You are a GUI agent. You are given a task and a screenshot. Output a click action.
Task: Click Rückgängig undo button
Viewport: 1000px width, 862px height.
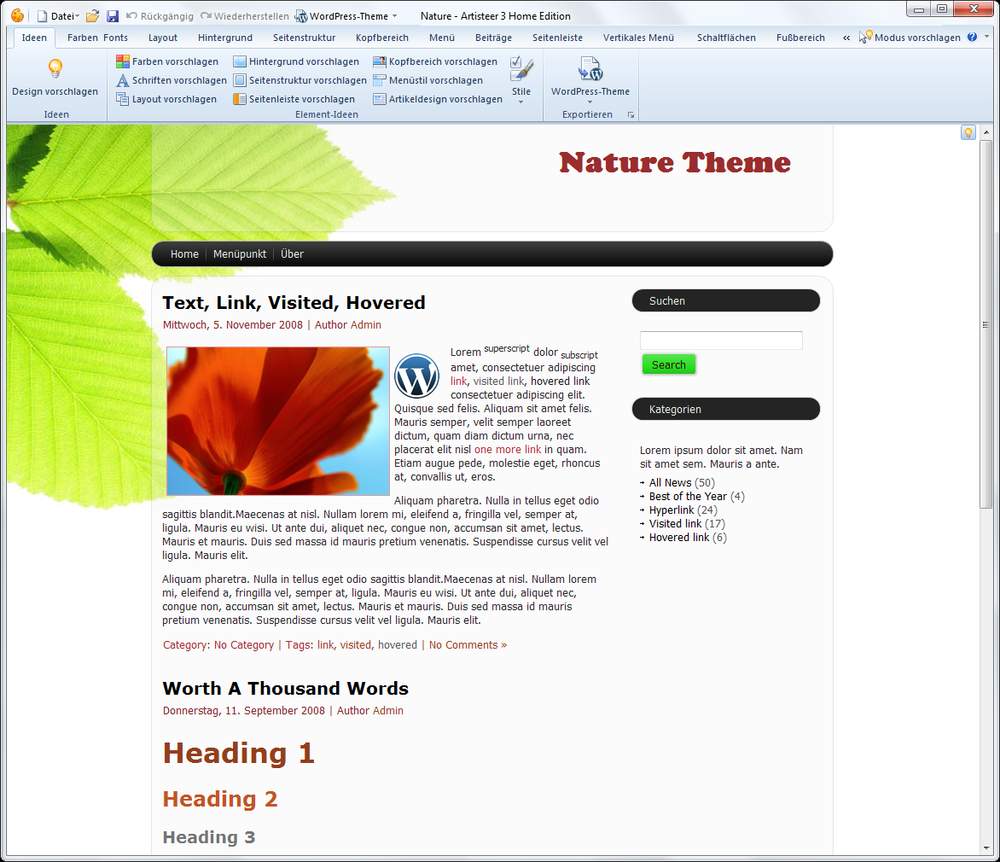tap(159, 16)
